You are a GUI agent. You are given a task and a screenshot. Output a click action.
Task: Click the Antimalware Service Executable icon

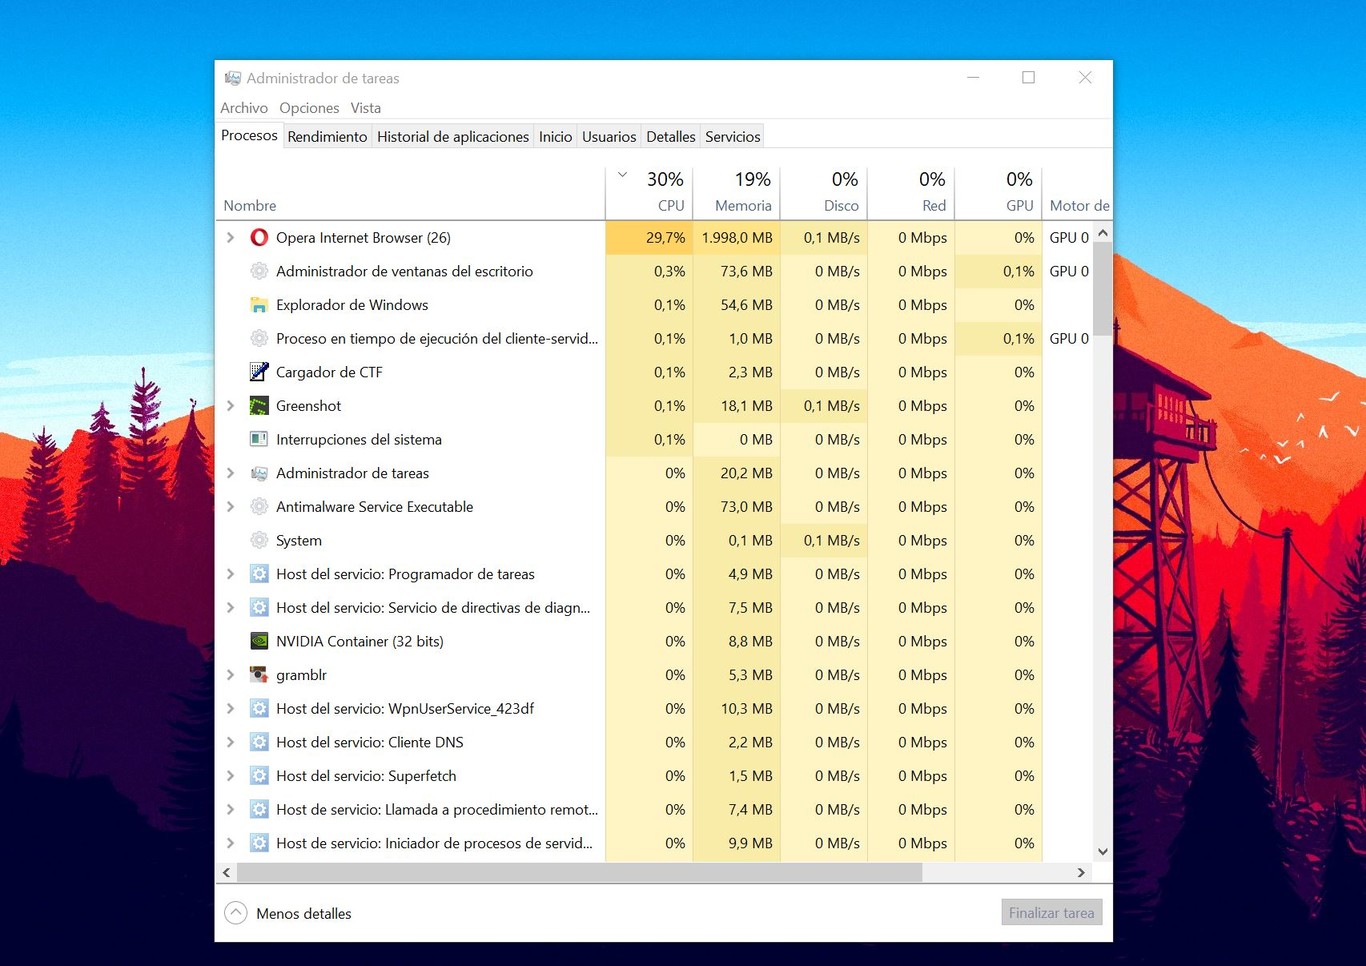point(259,507)
